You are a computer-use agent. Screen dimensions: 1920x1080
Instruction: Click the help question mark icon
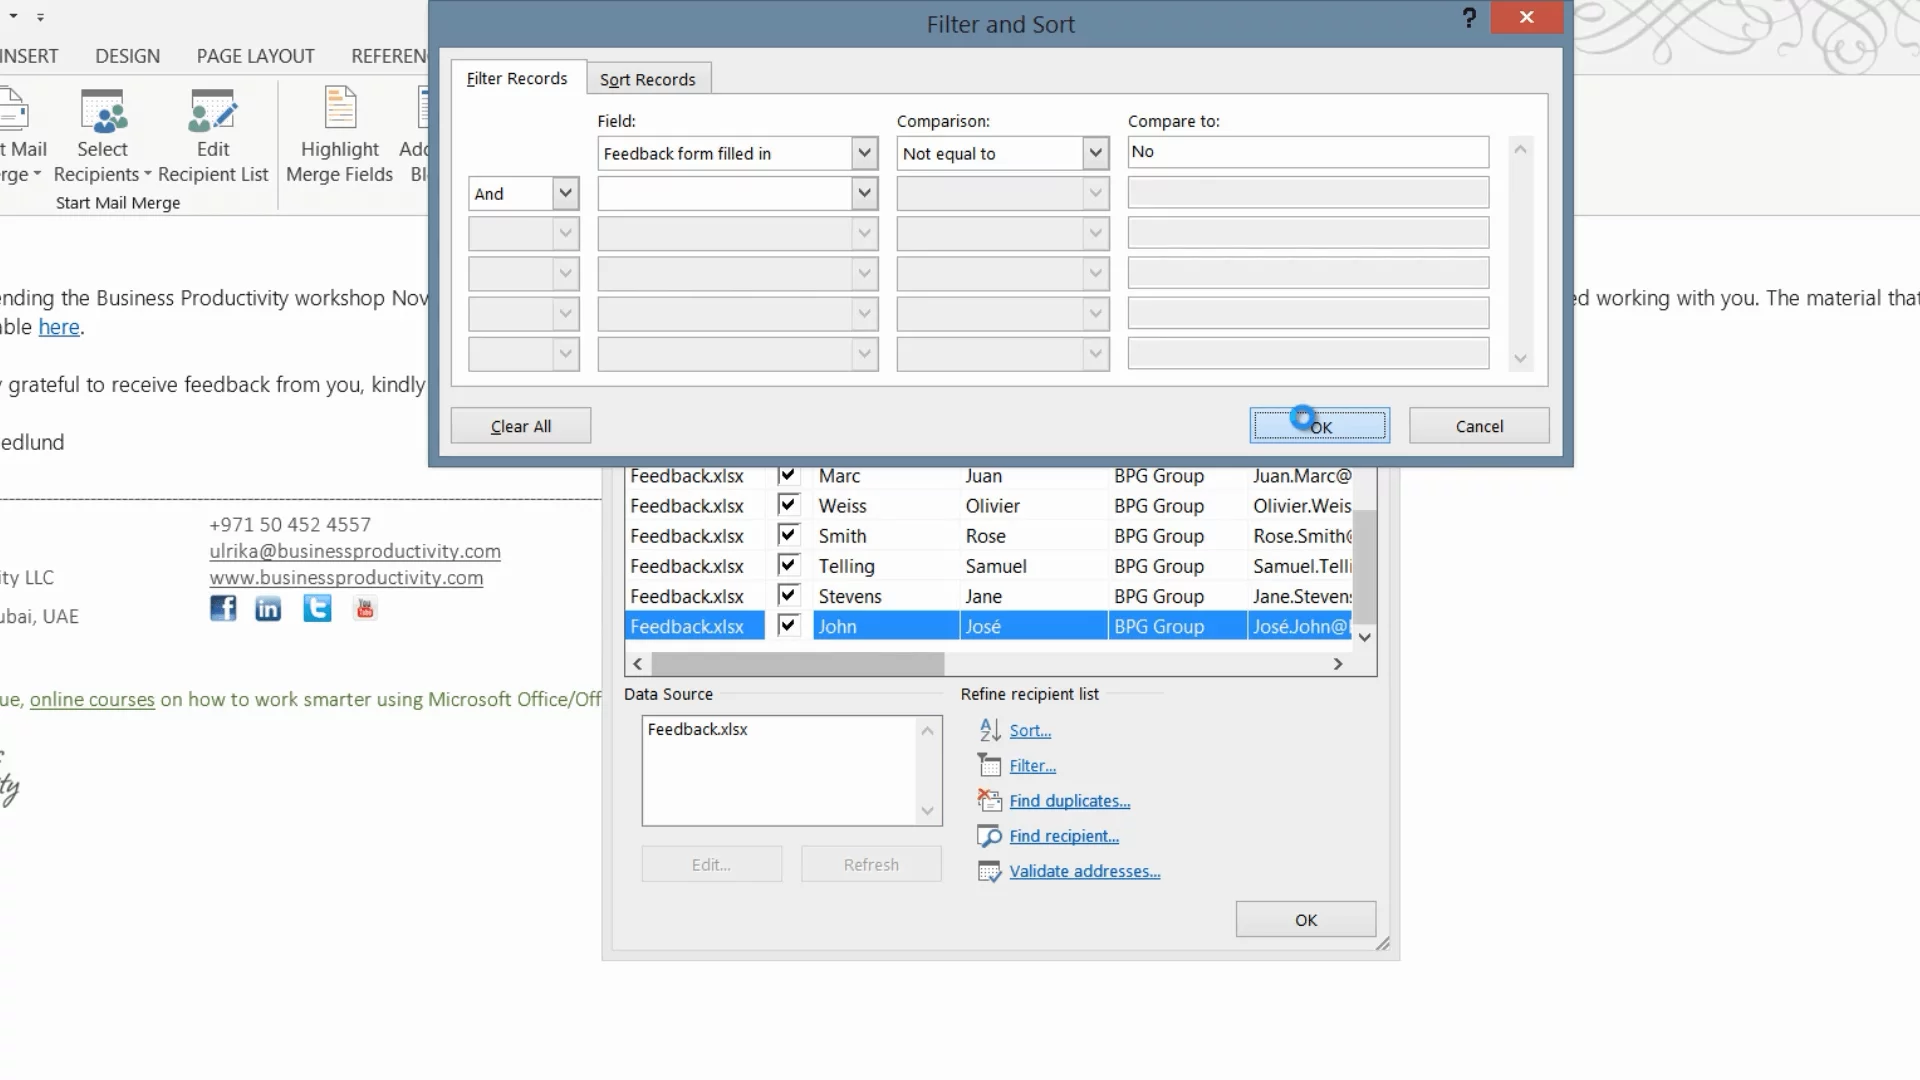click(x=1468, y=18)
